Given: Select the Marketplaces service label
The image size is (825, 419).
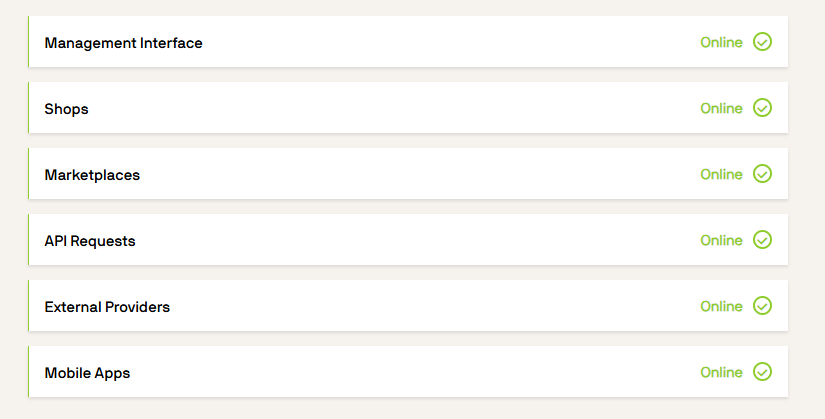Looking at the screenshot, I should 92,175.
